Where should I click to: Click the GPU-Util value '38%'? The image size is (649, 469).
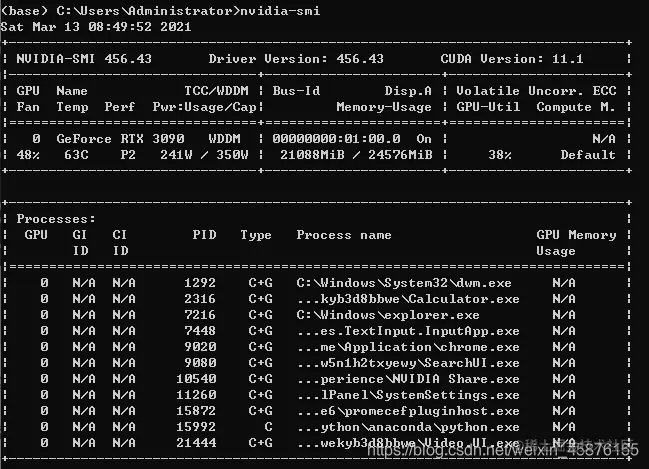[x=500, y=155]
